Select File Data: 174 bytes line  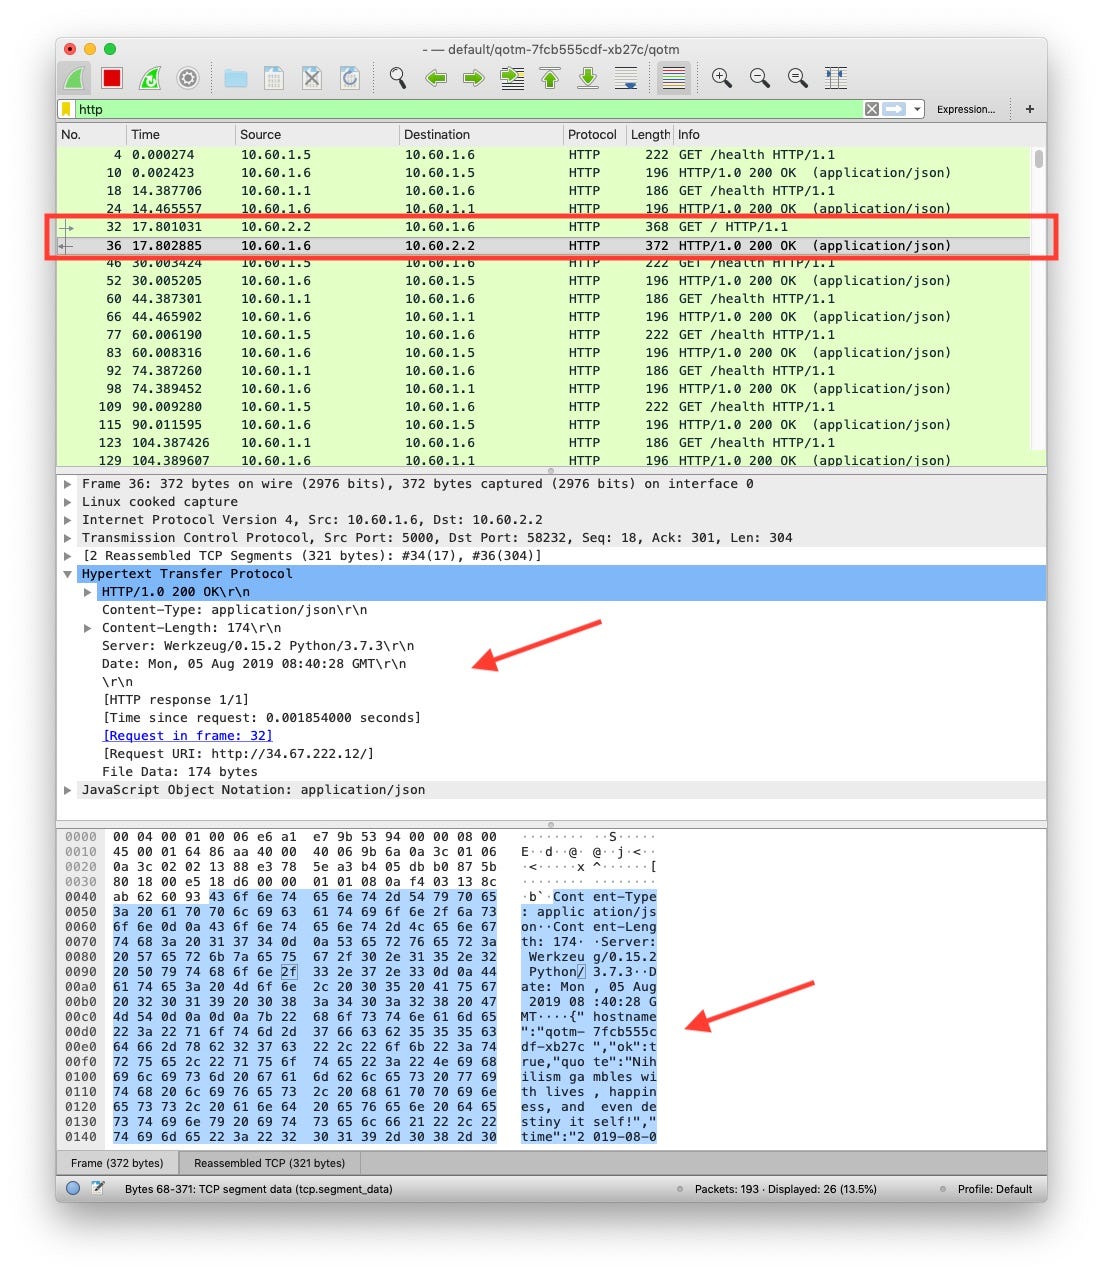(x=179, y=772)
